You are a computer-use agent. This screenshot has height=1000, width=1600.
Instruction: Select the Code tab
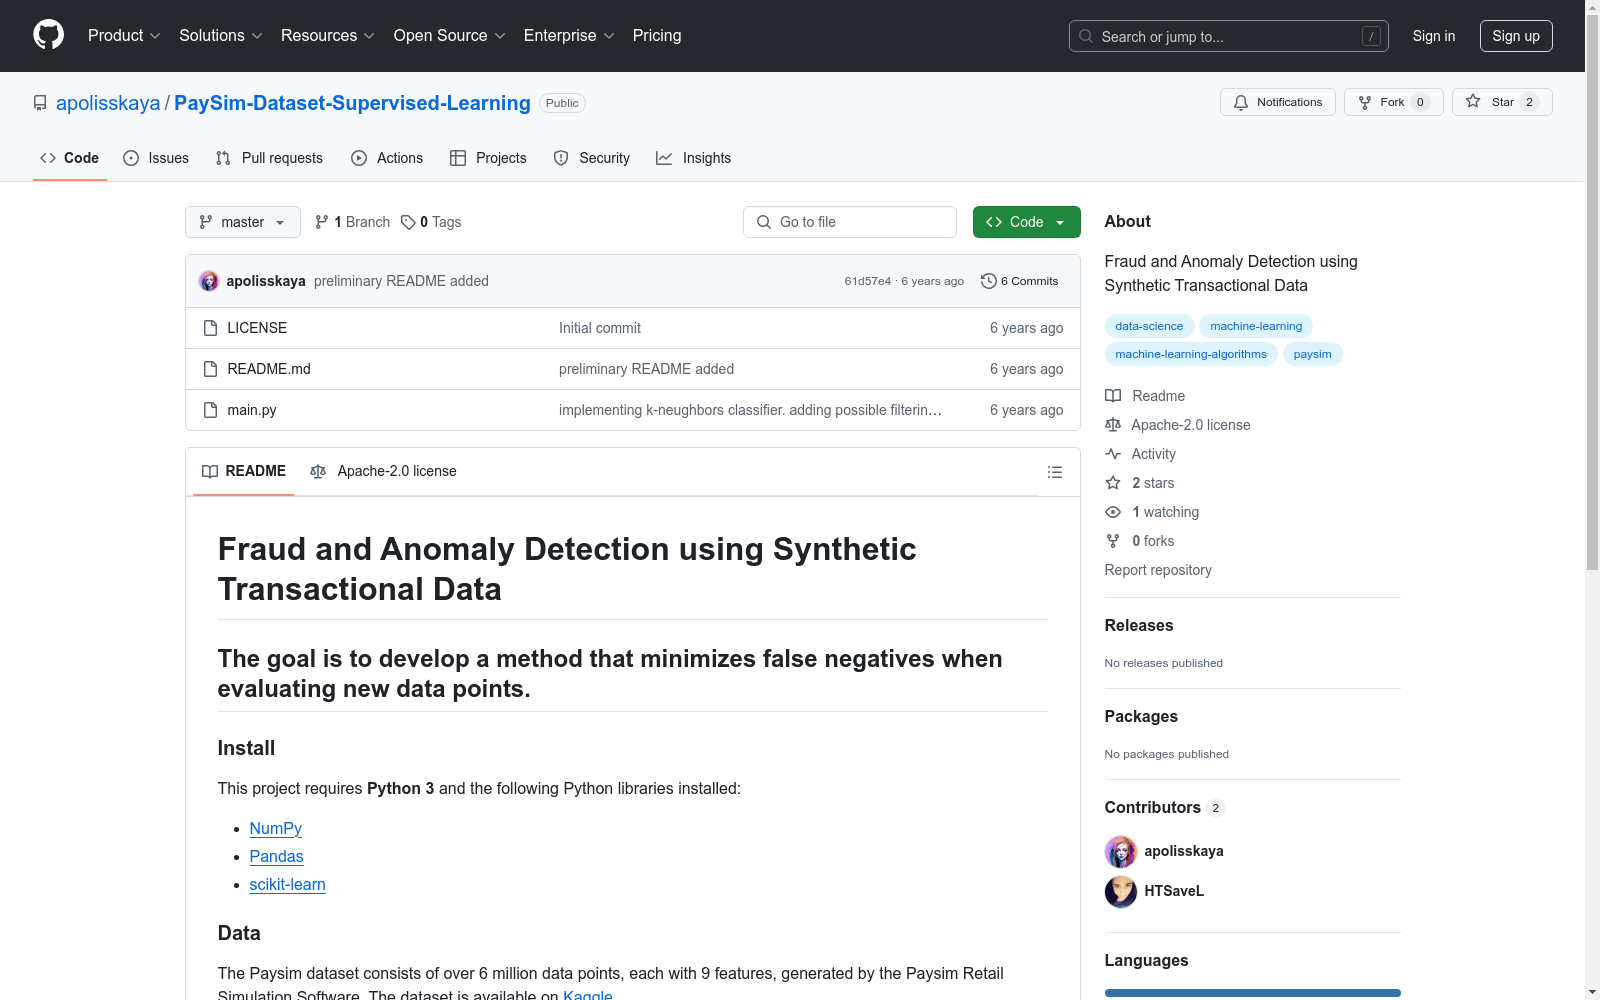click(69, 158)
